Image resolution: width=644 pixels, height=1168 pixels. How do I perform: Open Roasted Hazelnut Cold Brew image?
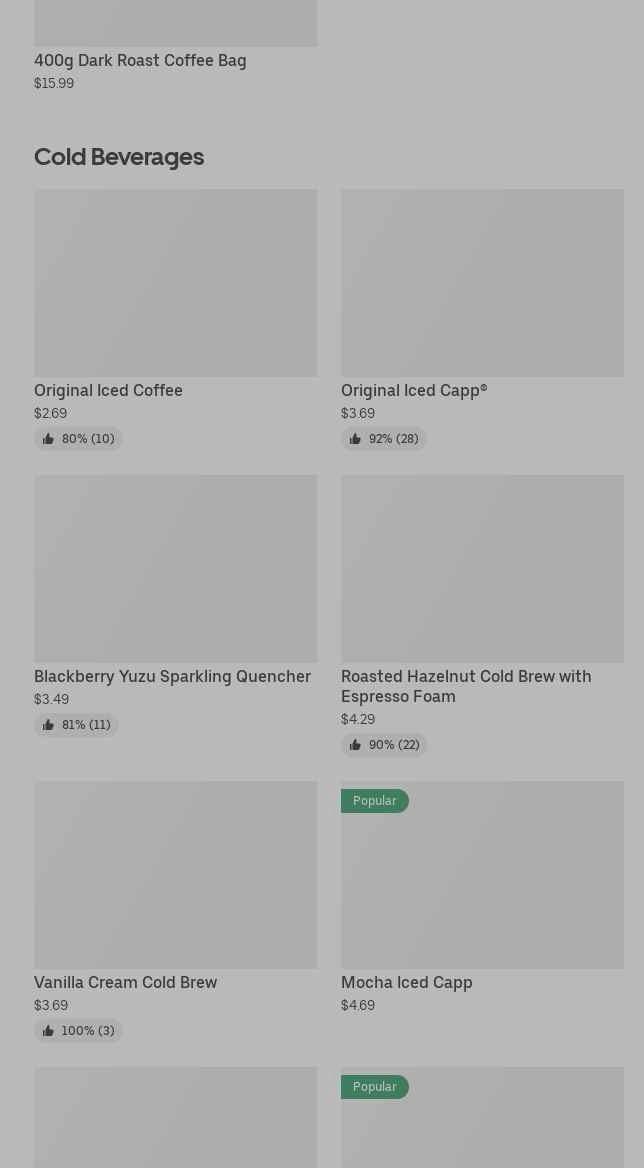[482, 569]
